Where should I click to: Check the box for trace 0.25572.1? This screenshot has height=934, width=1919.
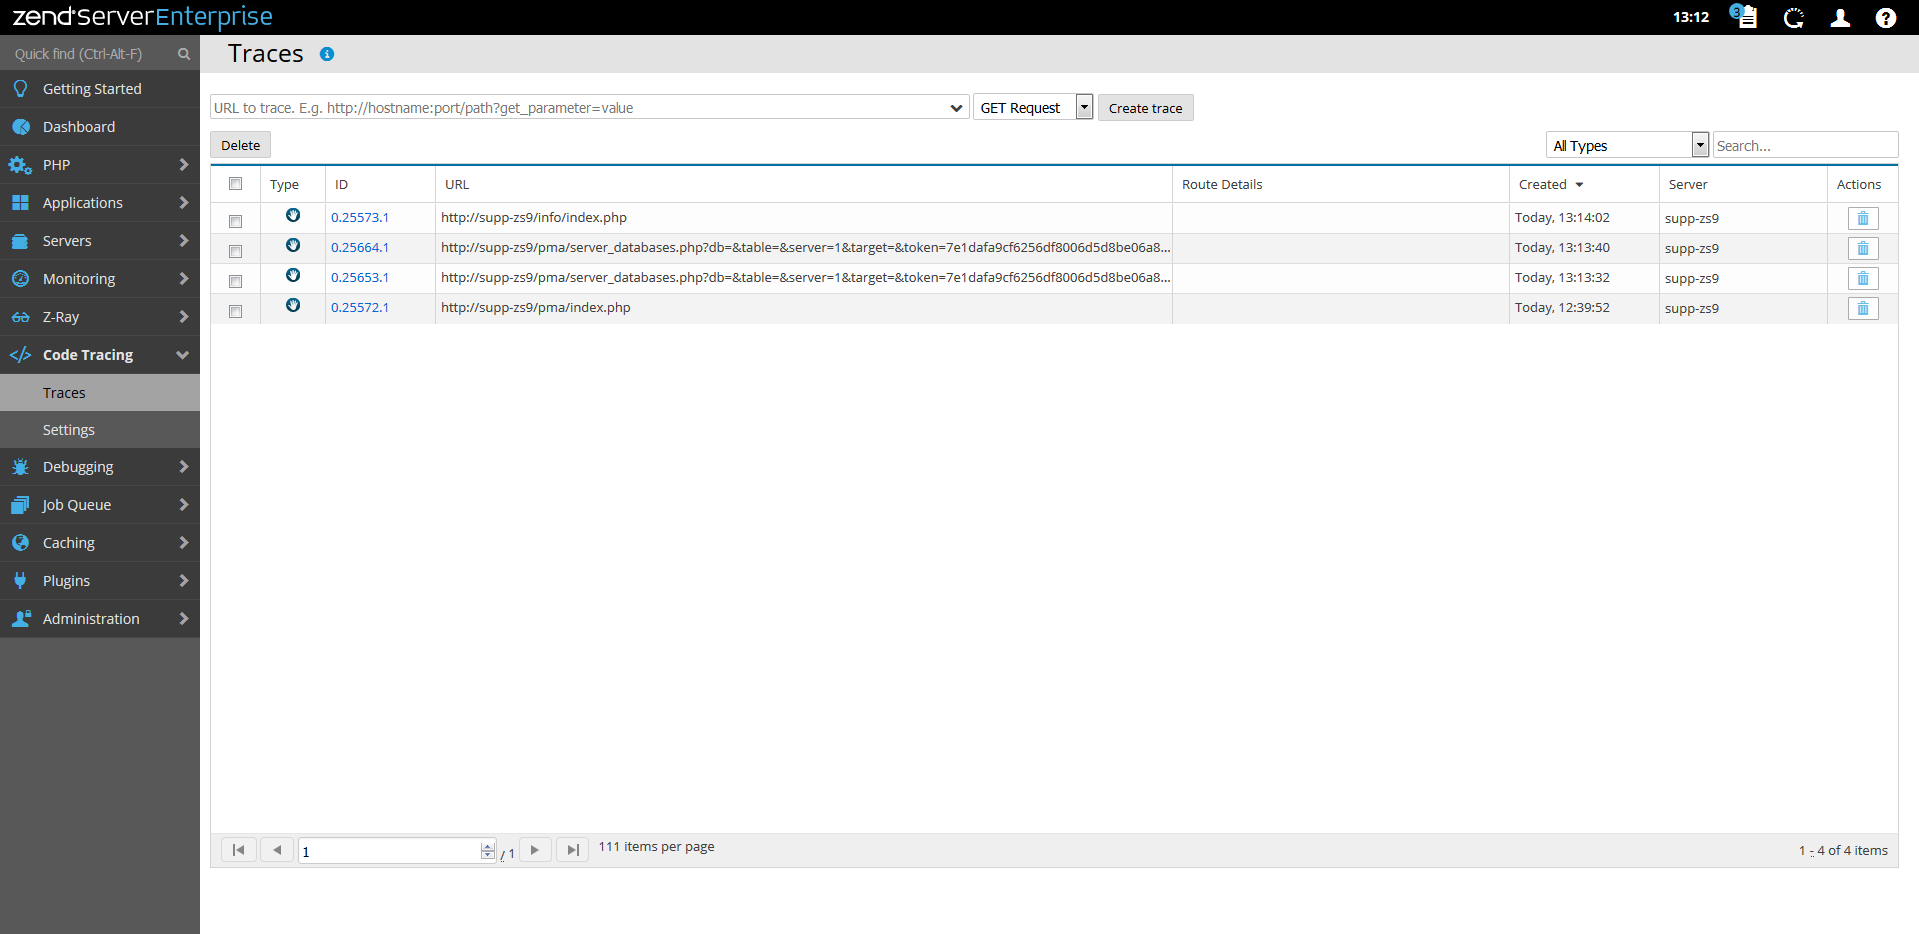(236, 311)
